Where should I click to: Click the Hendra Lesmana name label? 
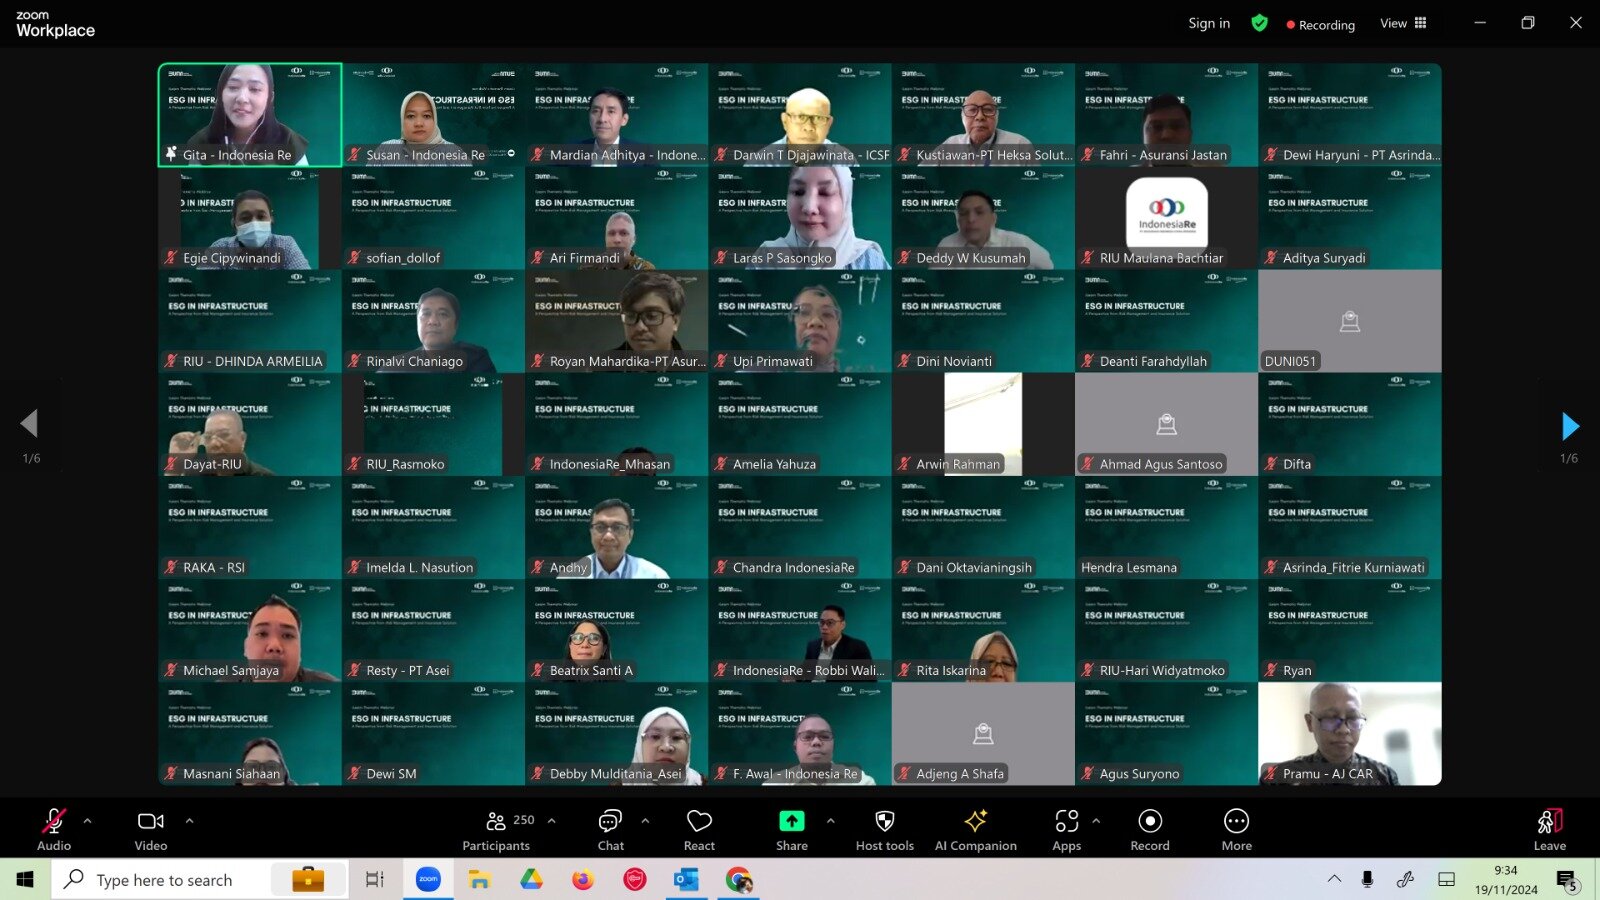click(1129, 567)
